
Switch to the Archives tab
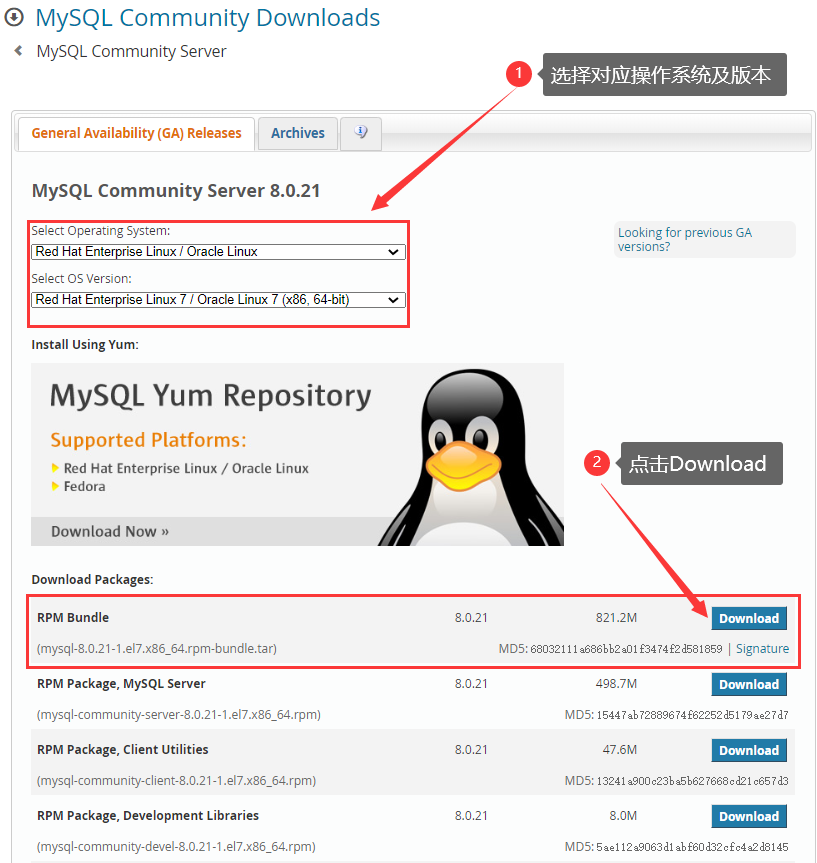298,133
